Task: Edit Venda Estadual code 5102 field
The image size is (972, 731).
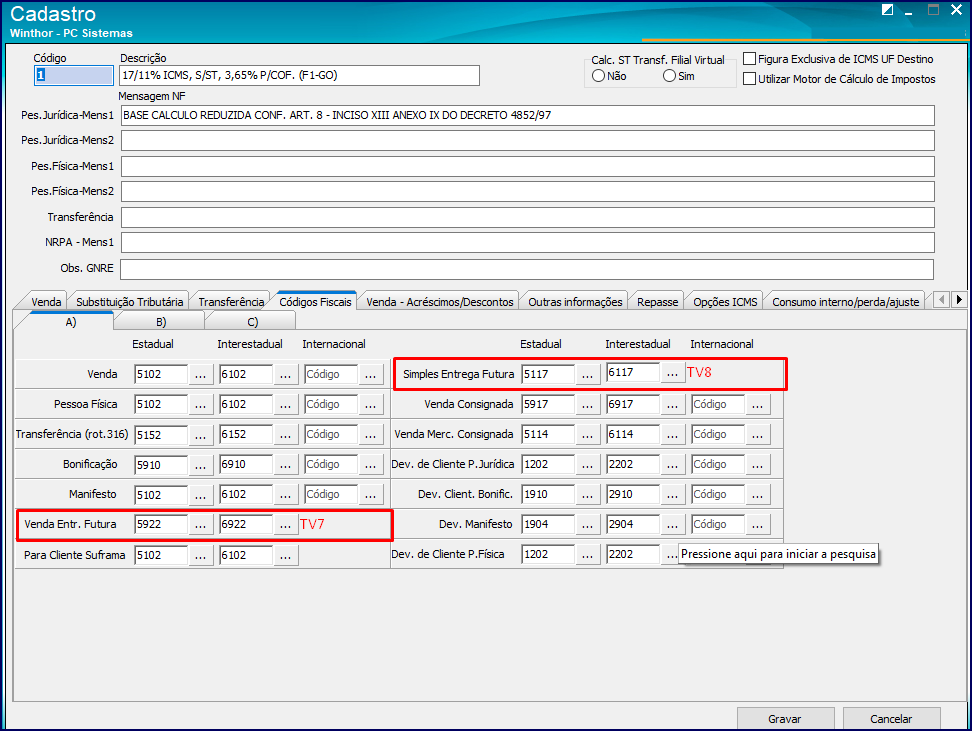Action: click(x=161, y=374)
